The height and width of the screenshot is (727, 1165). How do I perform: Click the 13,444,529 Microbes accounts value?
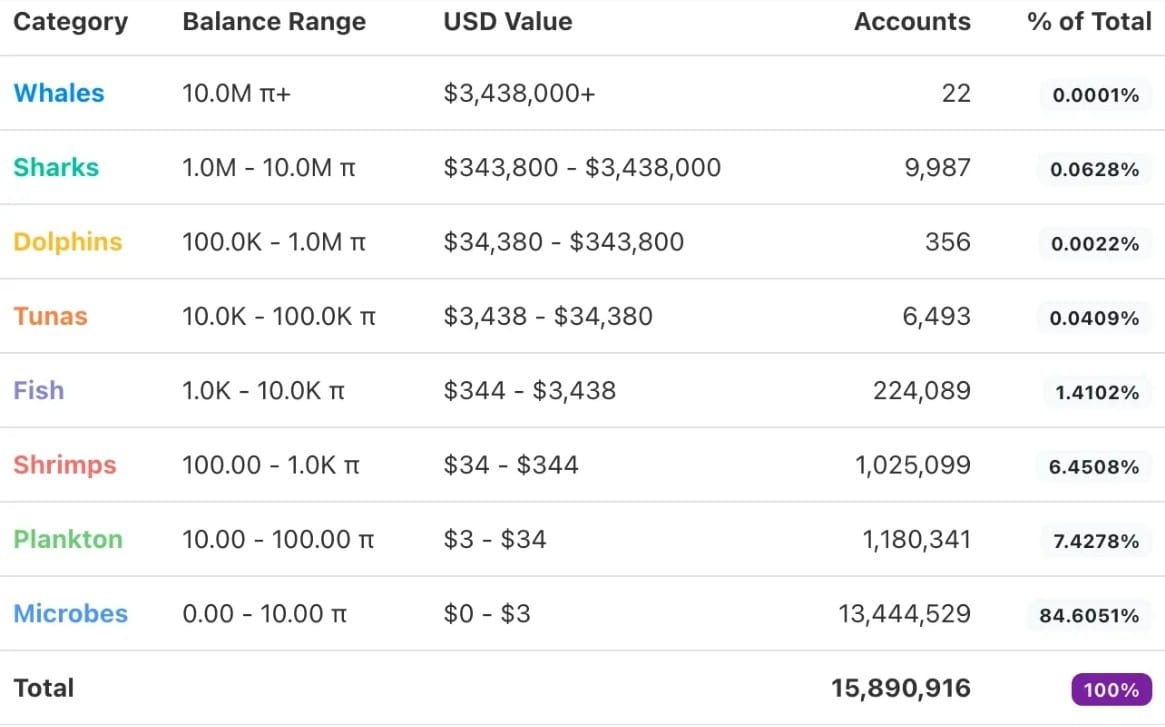tap(904, 614)
